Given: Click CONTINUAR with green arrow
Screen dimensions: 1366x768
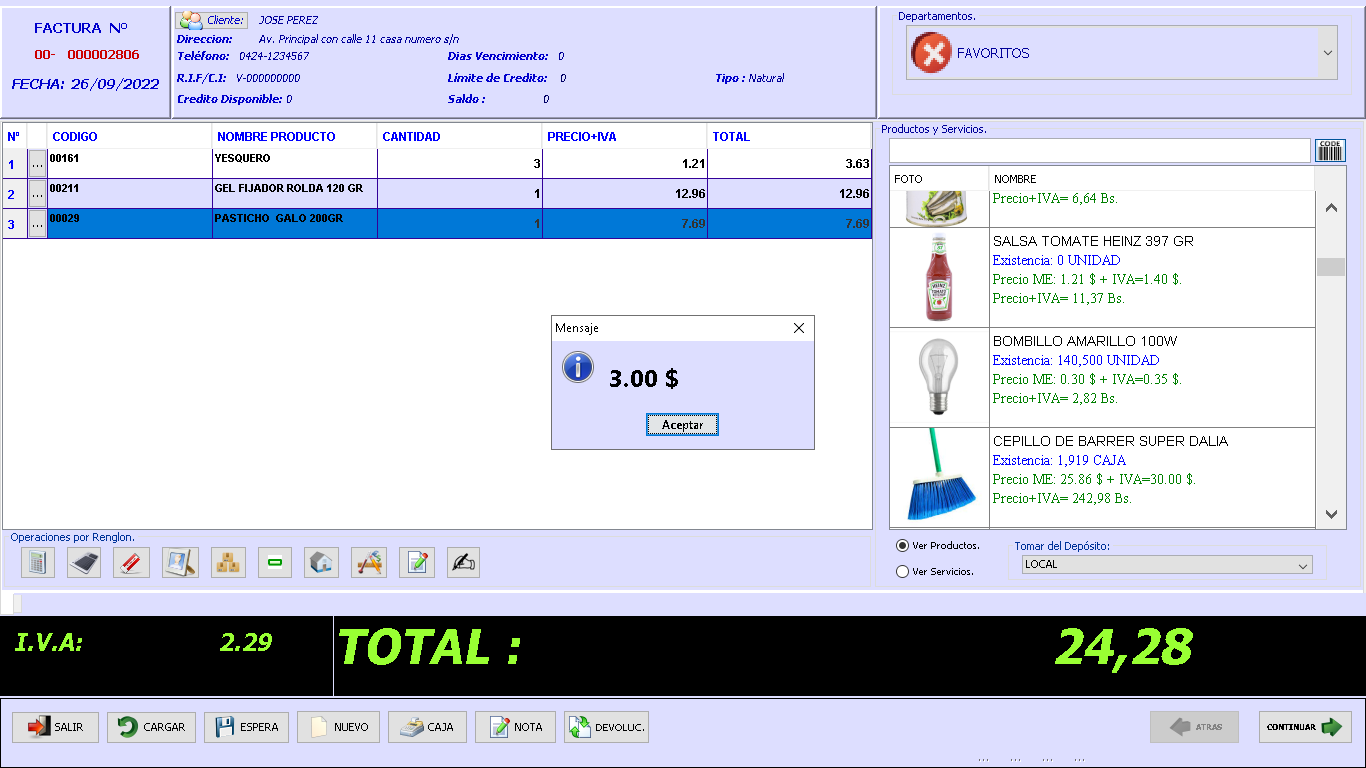Looking at the screenshot, I should pyautogui.click(x=1305, y=727).
